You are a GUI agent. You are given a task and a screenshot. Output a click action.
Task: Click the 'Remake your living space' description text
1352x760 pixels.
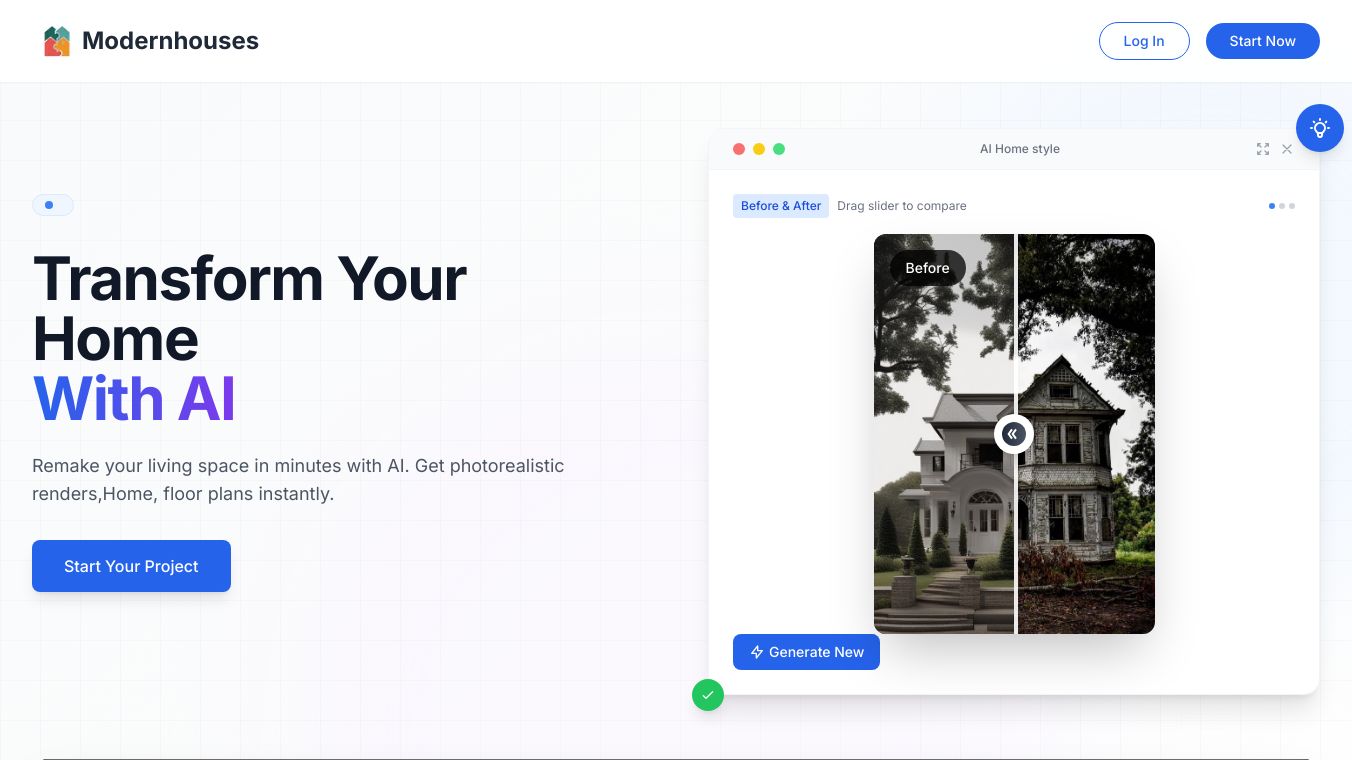pyautogui.click(x=298, y=480)
